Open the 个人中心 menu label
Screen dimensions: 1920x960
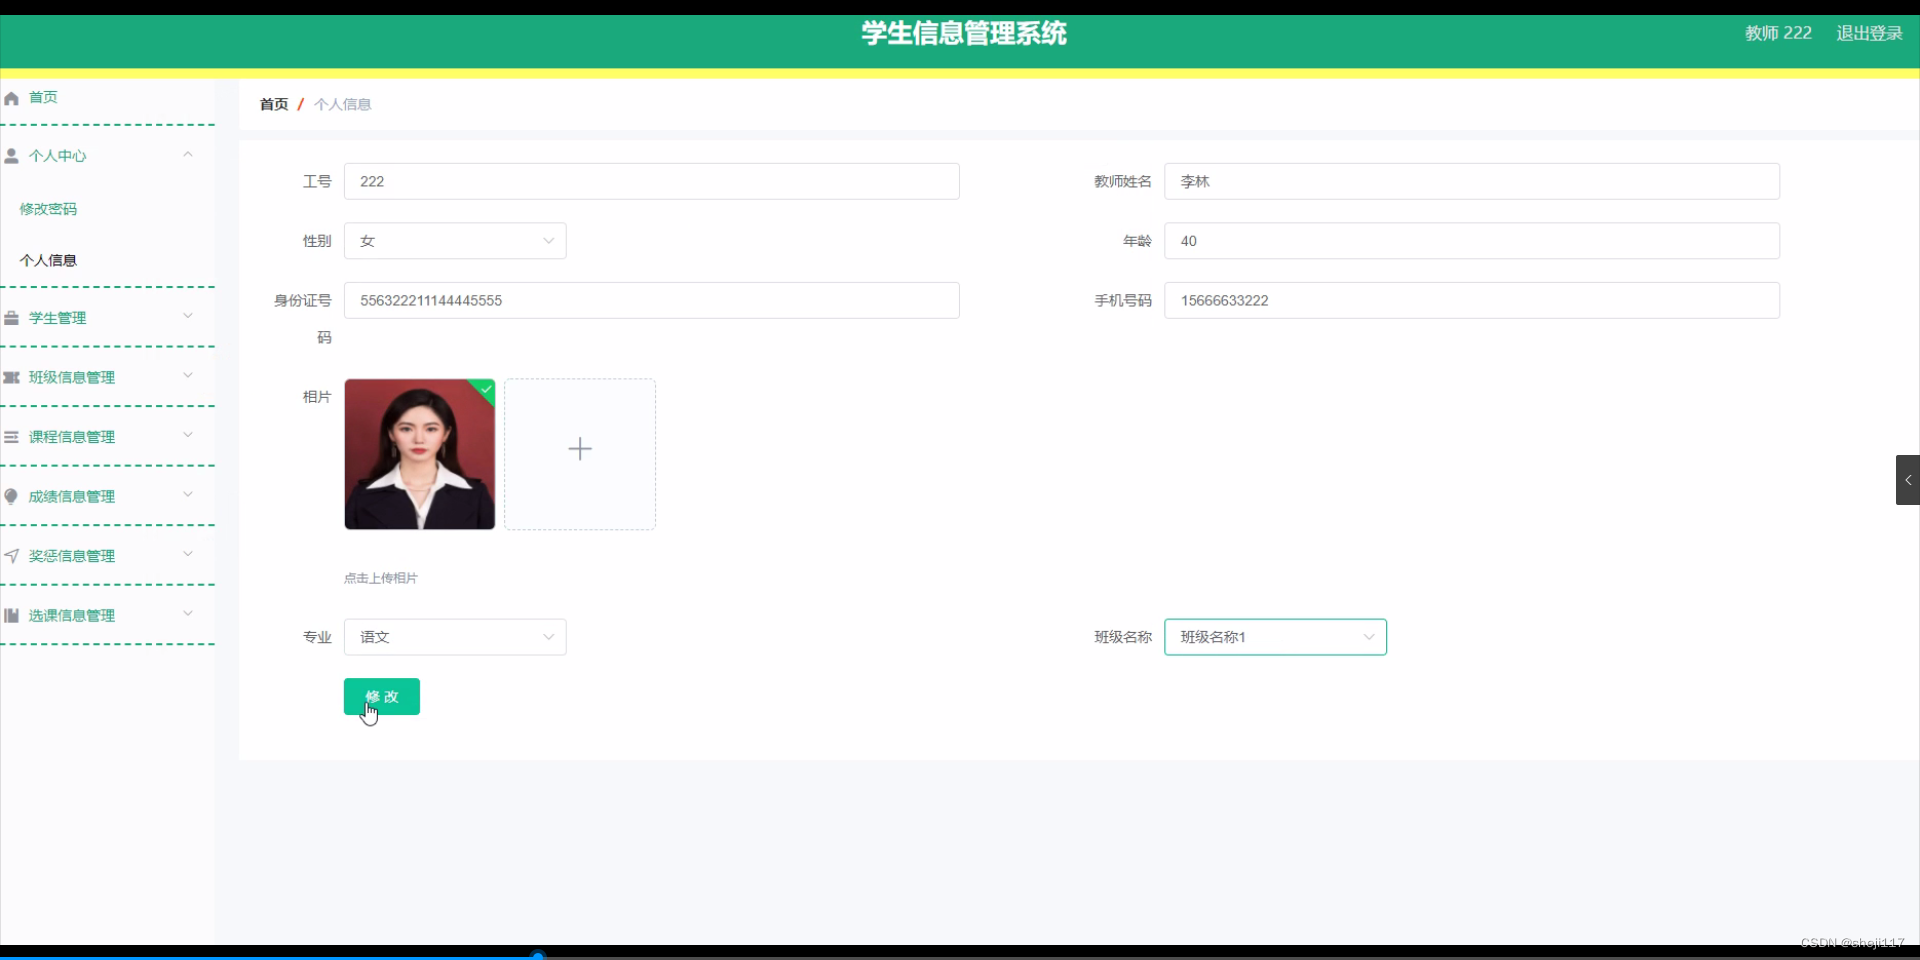57,156
